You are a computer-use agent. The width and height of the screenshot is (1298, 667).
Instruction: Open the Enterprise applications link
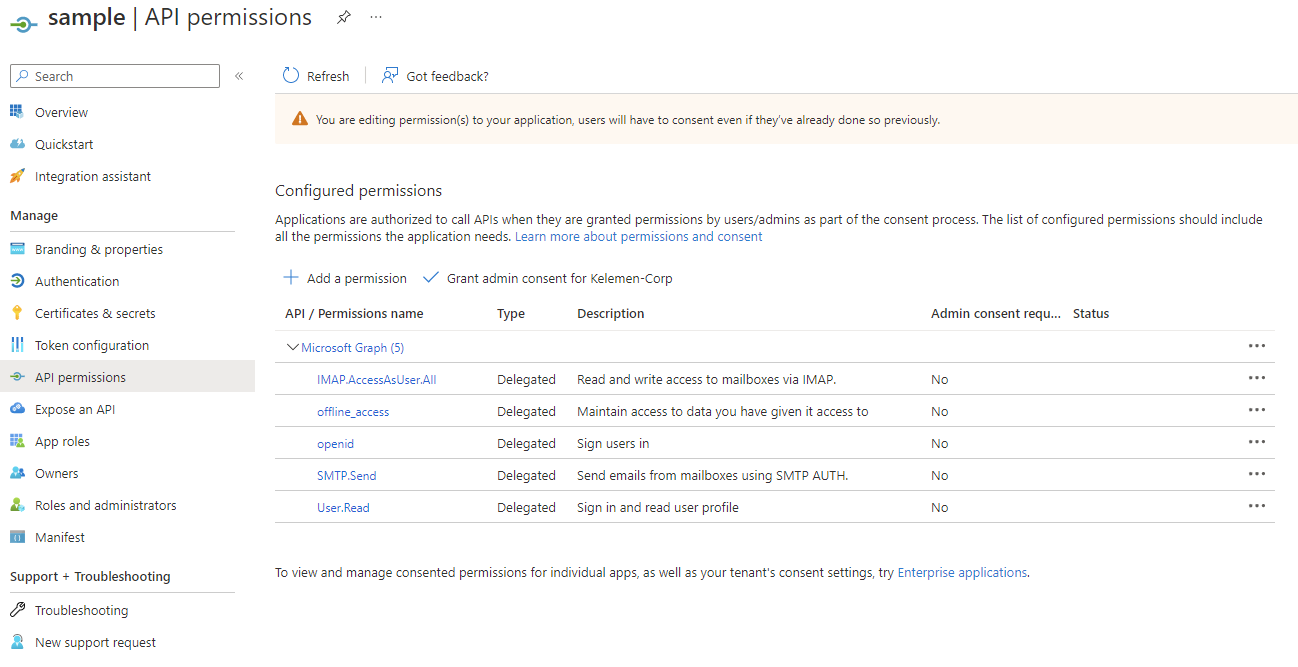962,572
